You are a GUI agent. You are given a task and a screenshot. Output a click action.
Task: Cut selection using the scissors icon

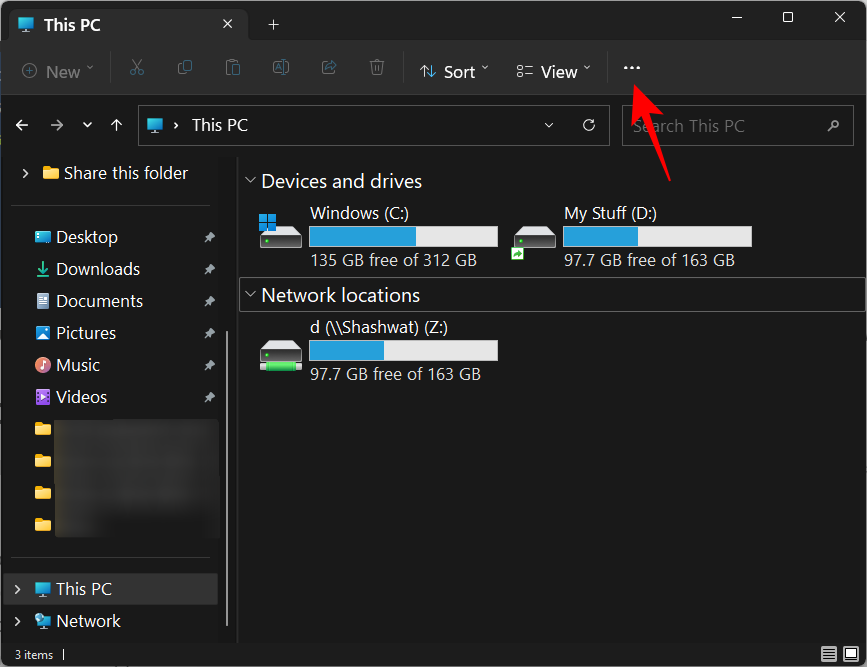[137, 68]
